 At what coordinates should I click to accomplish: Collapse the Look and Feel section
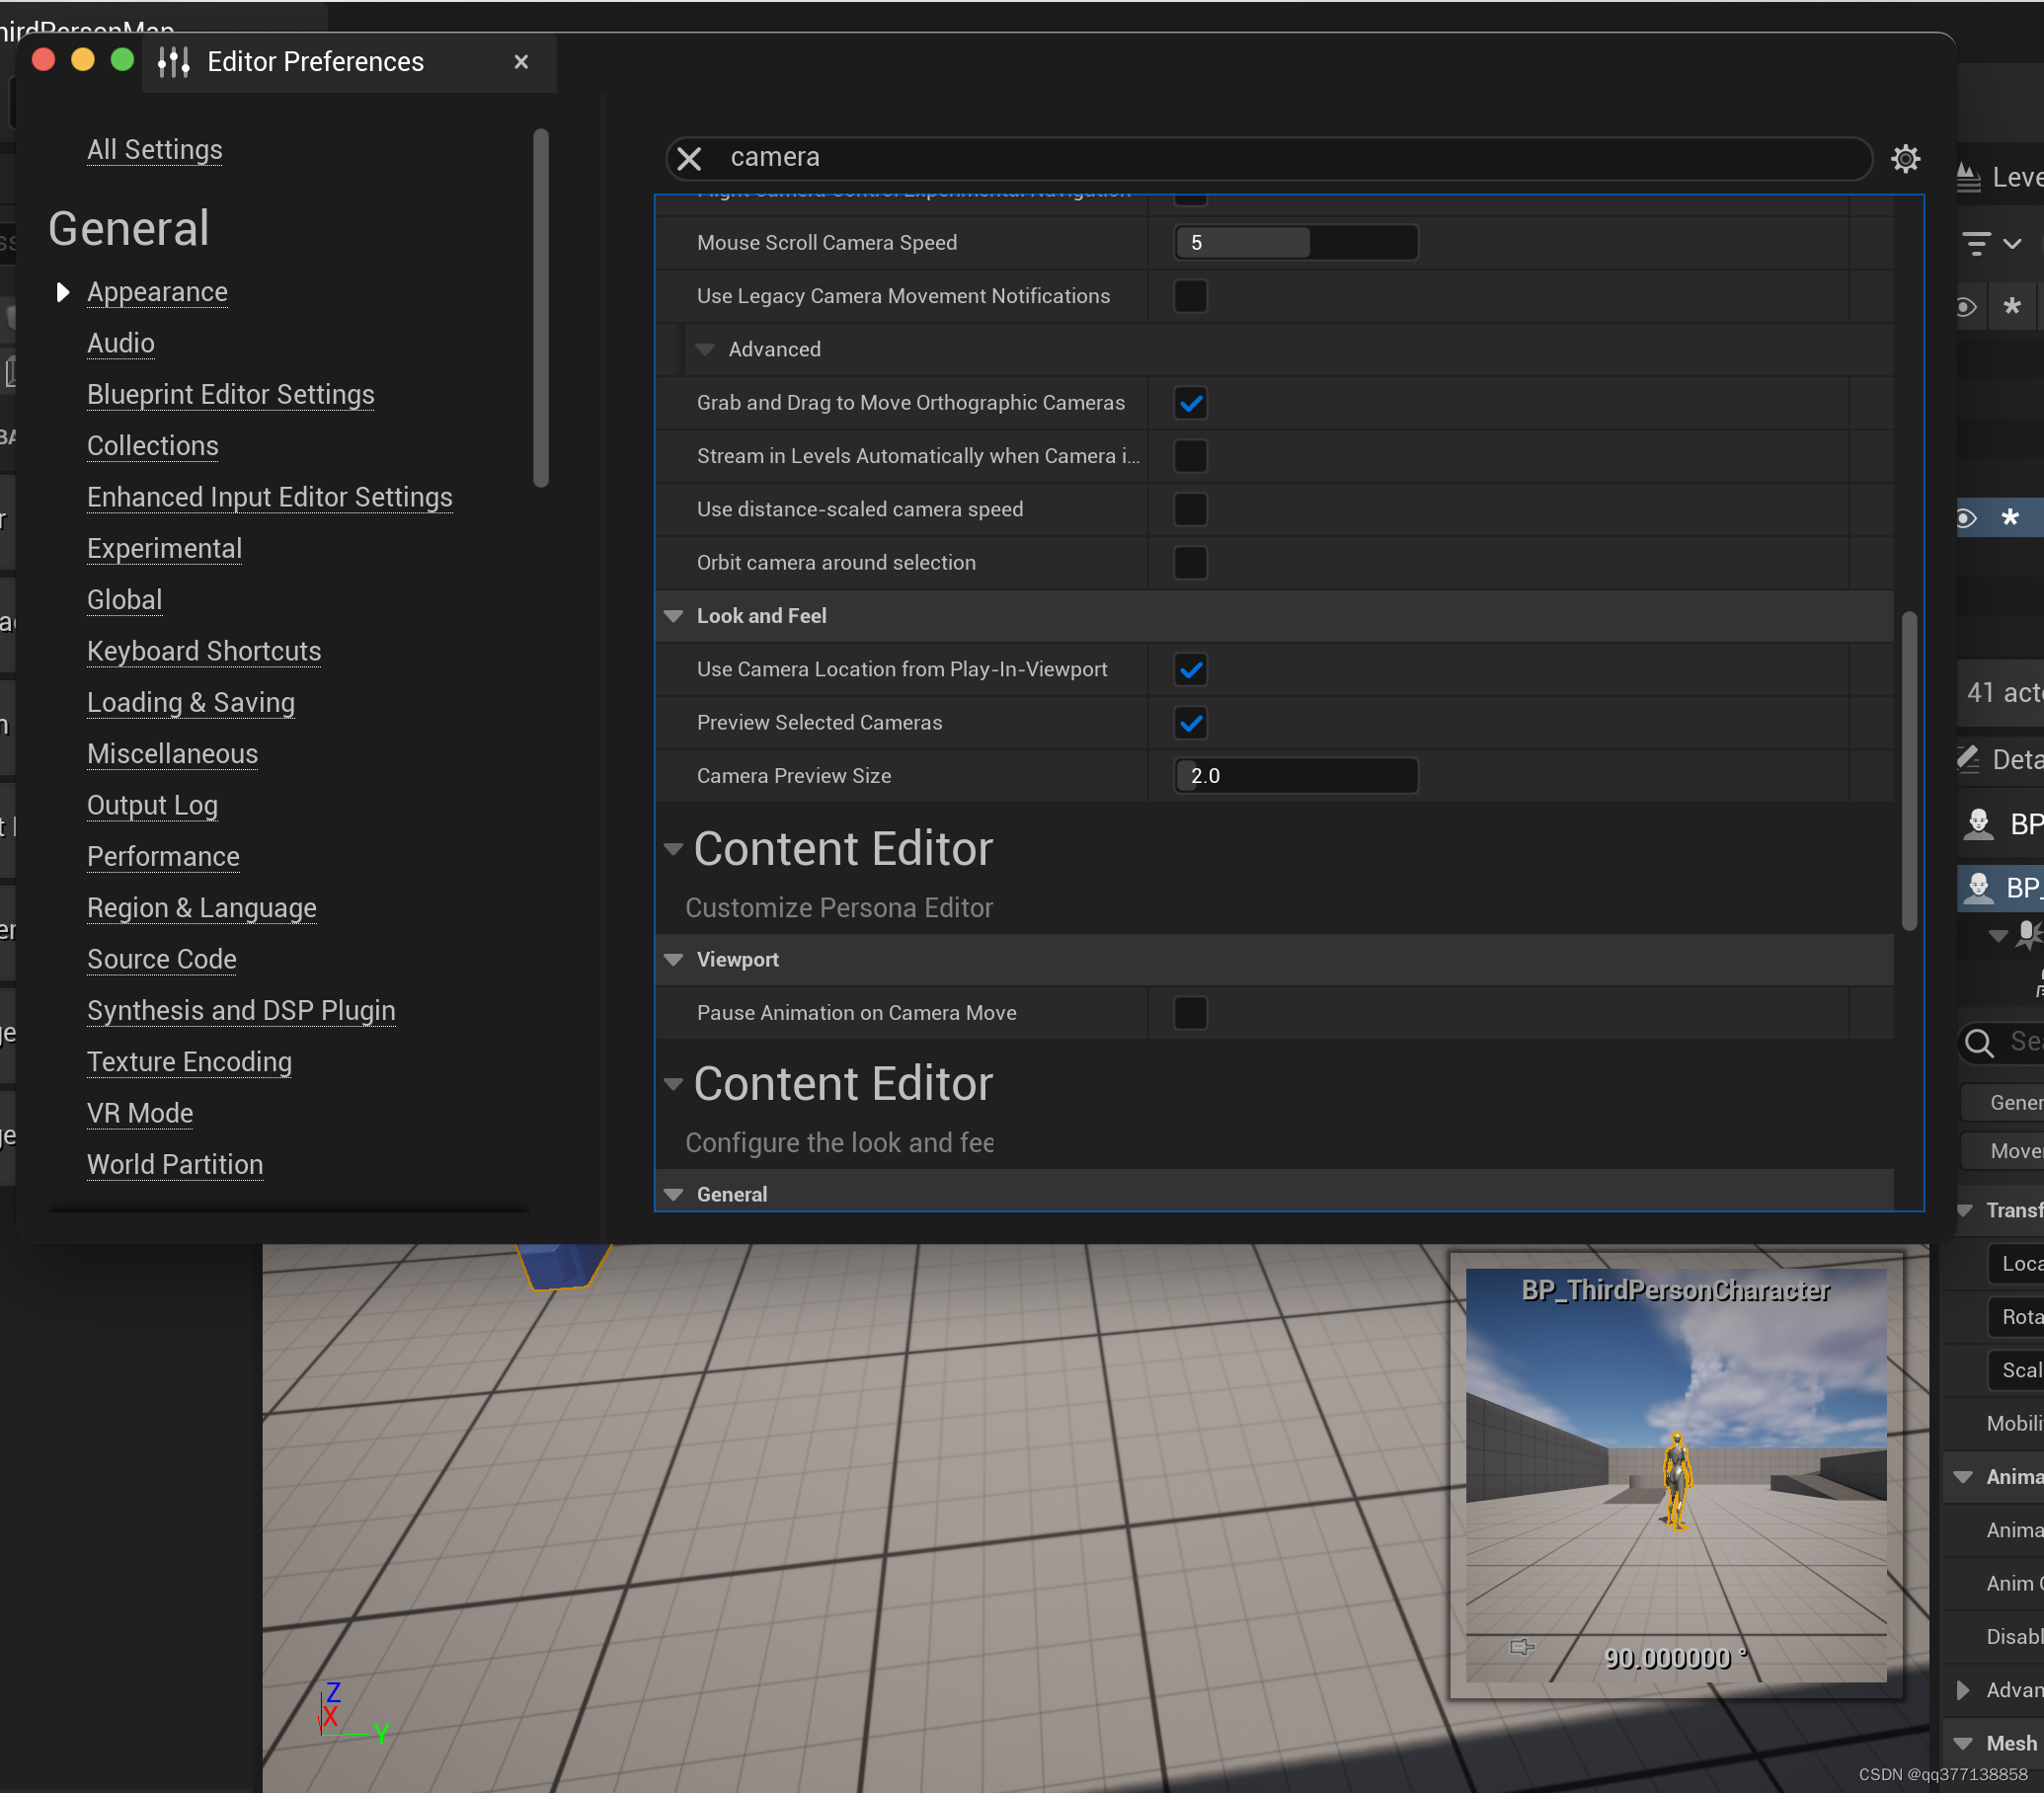tap(674, 616)
